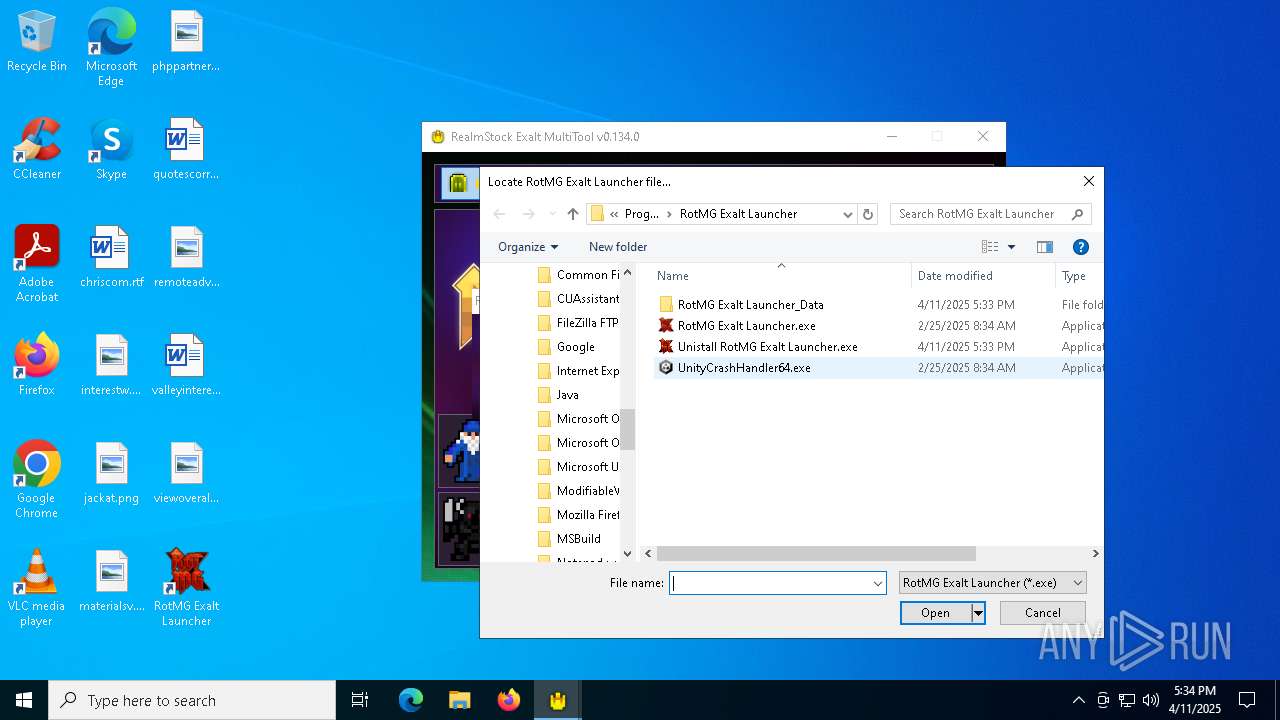The width and height of the screenshot is (1280, 720).
Task: Open the CCleaner desktop shortcut
Action: click(x=37, y=150)
